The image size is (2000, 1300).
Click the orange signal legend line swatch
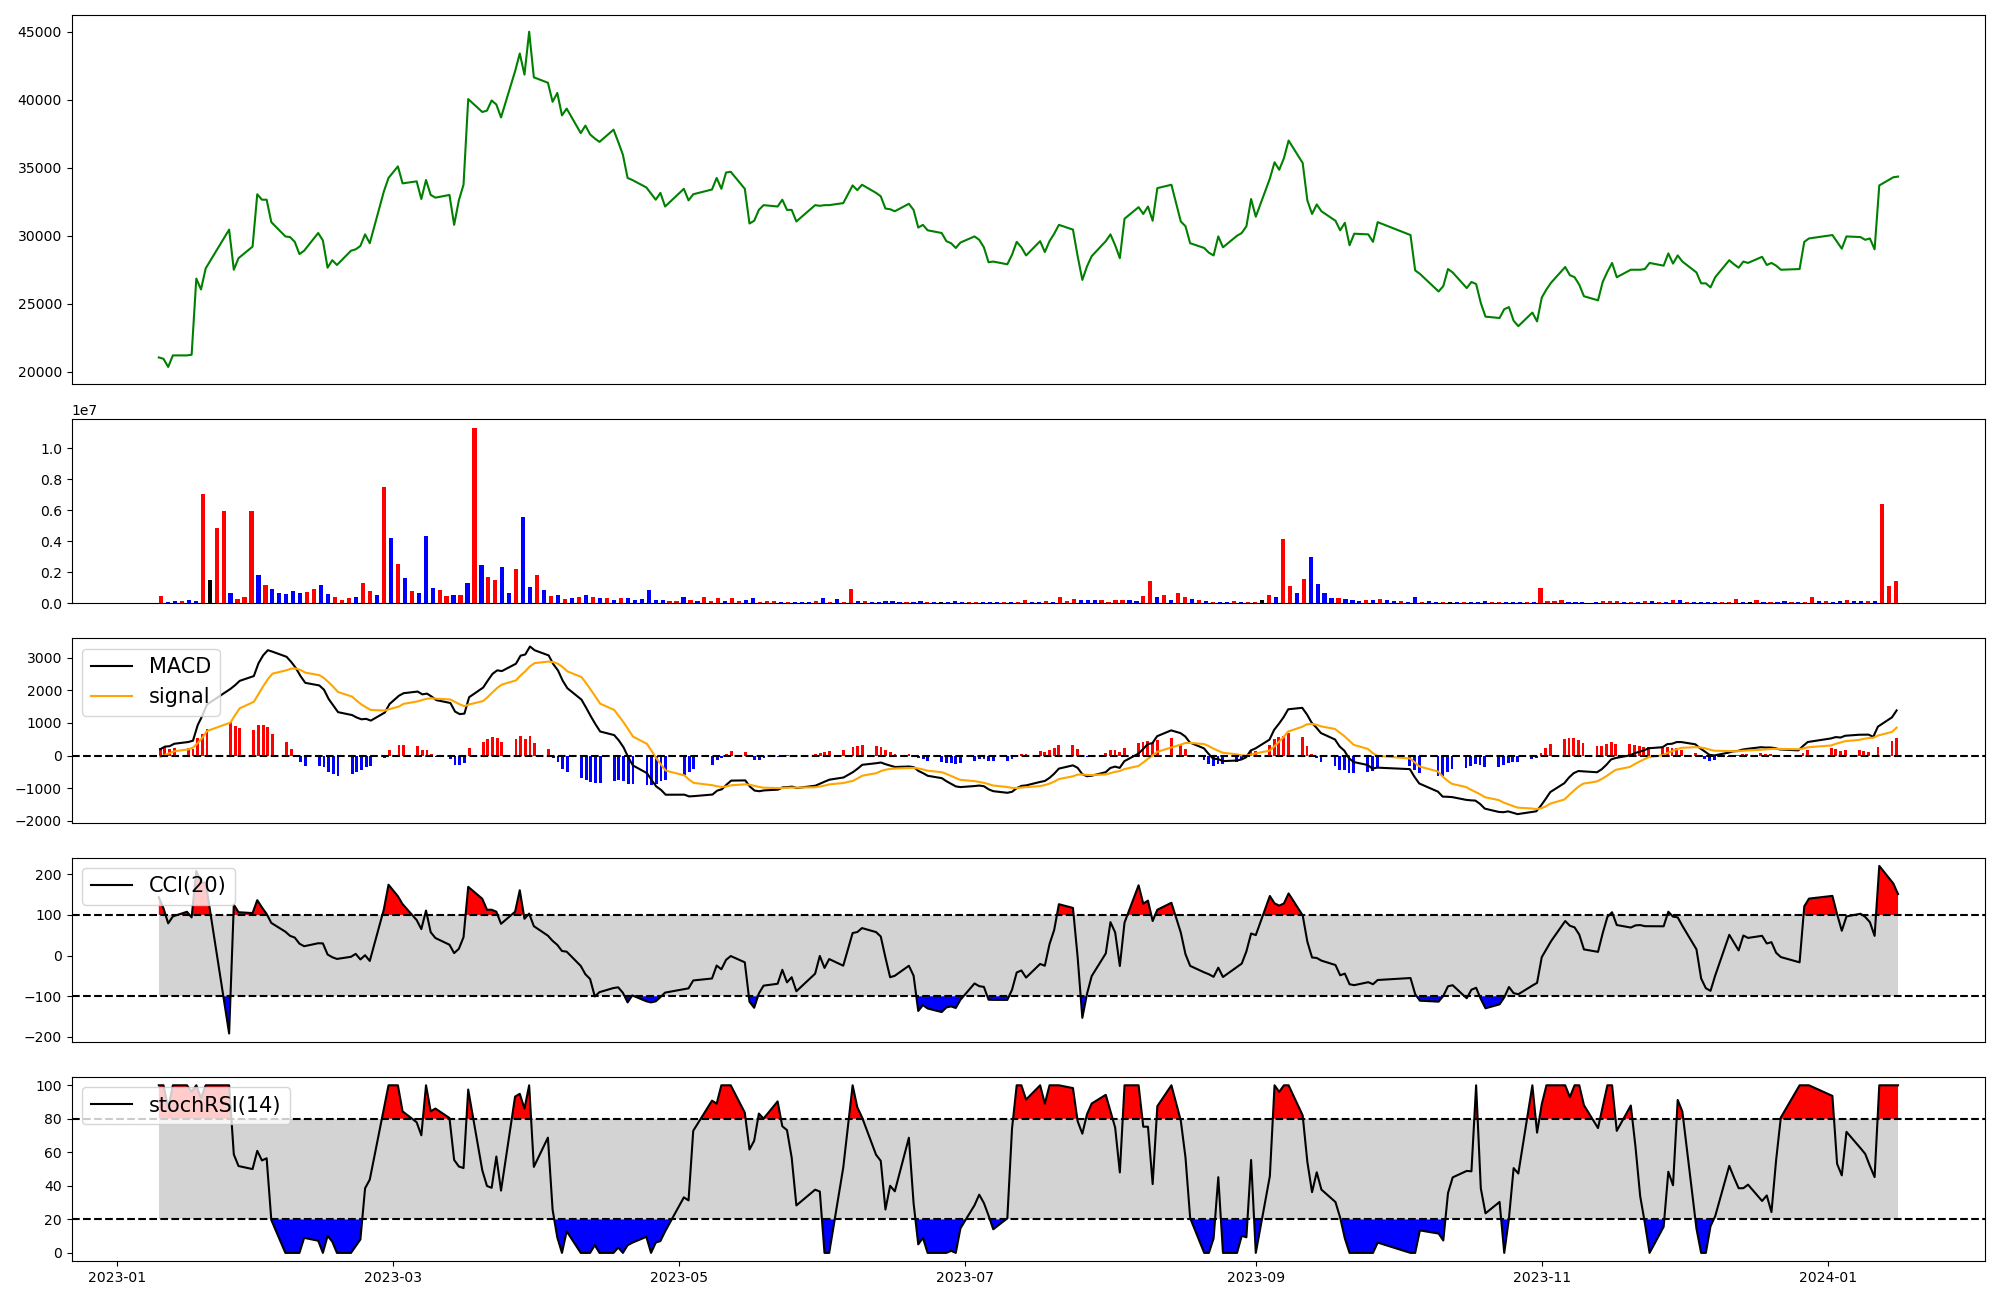pyautogui.click(x=111, y=696)
